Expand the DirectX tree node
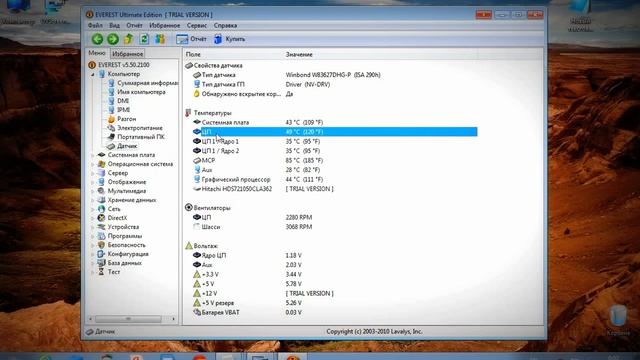The image size is (640, 360). tap(93, 218)
